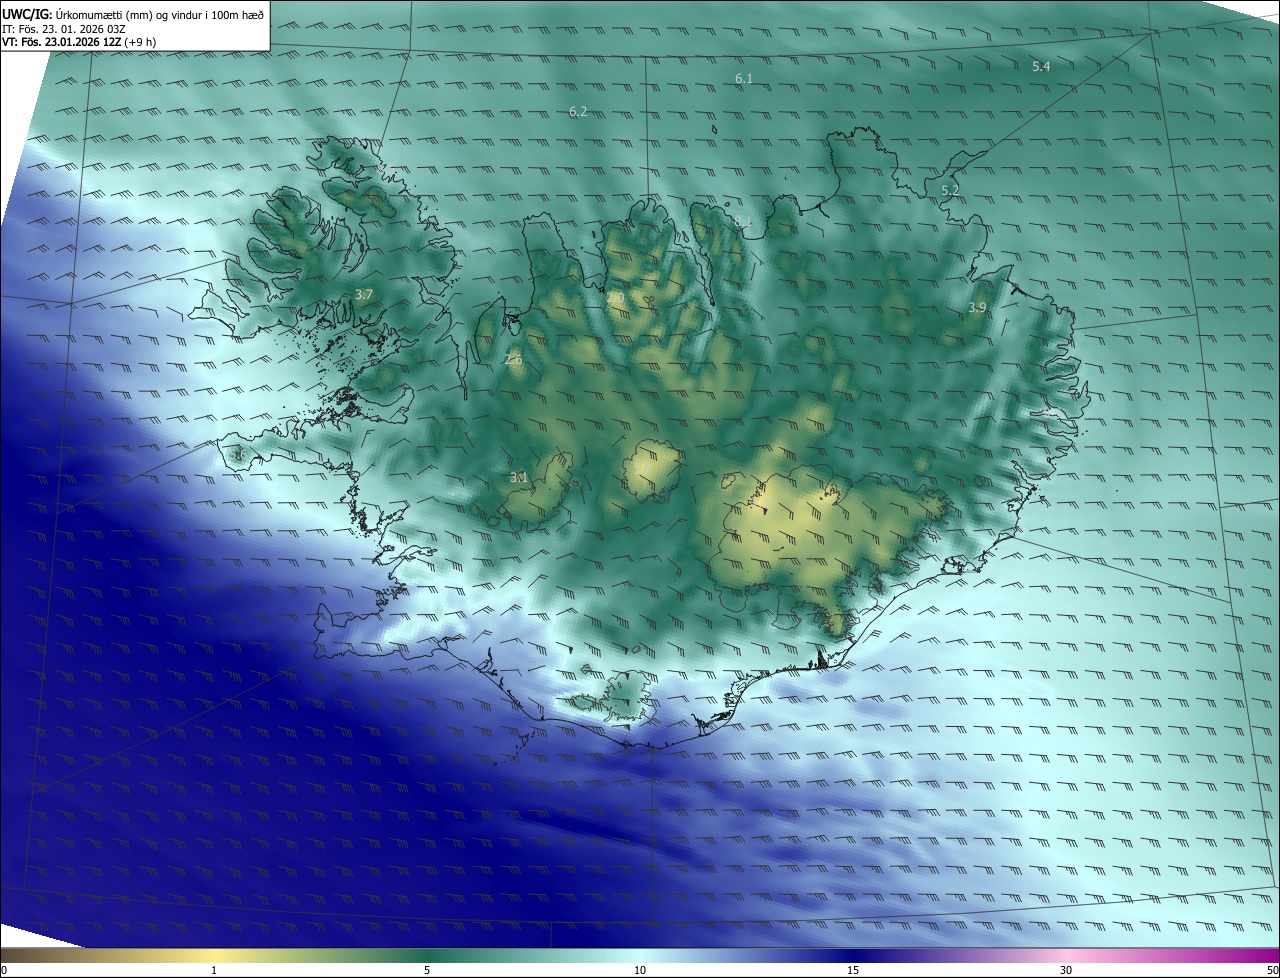Viewport: 1280px width, 978px height.
Task: Click the 3.7 value label over Westfjords
Action: (364, 295)
